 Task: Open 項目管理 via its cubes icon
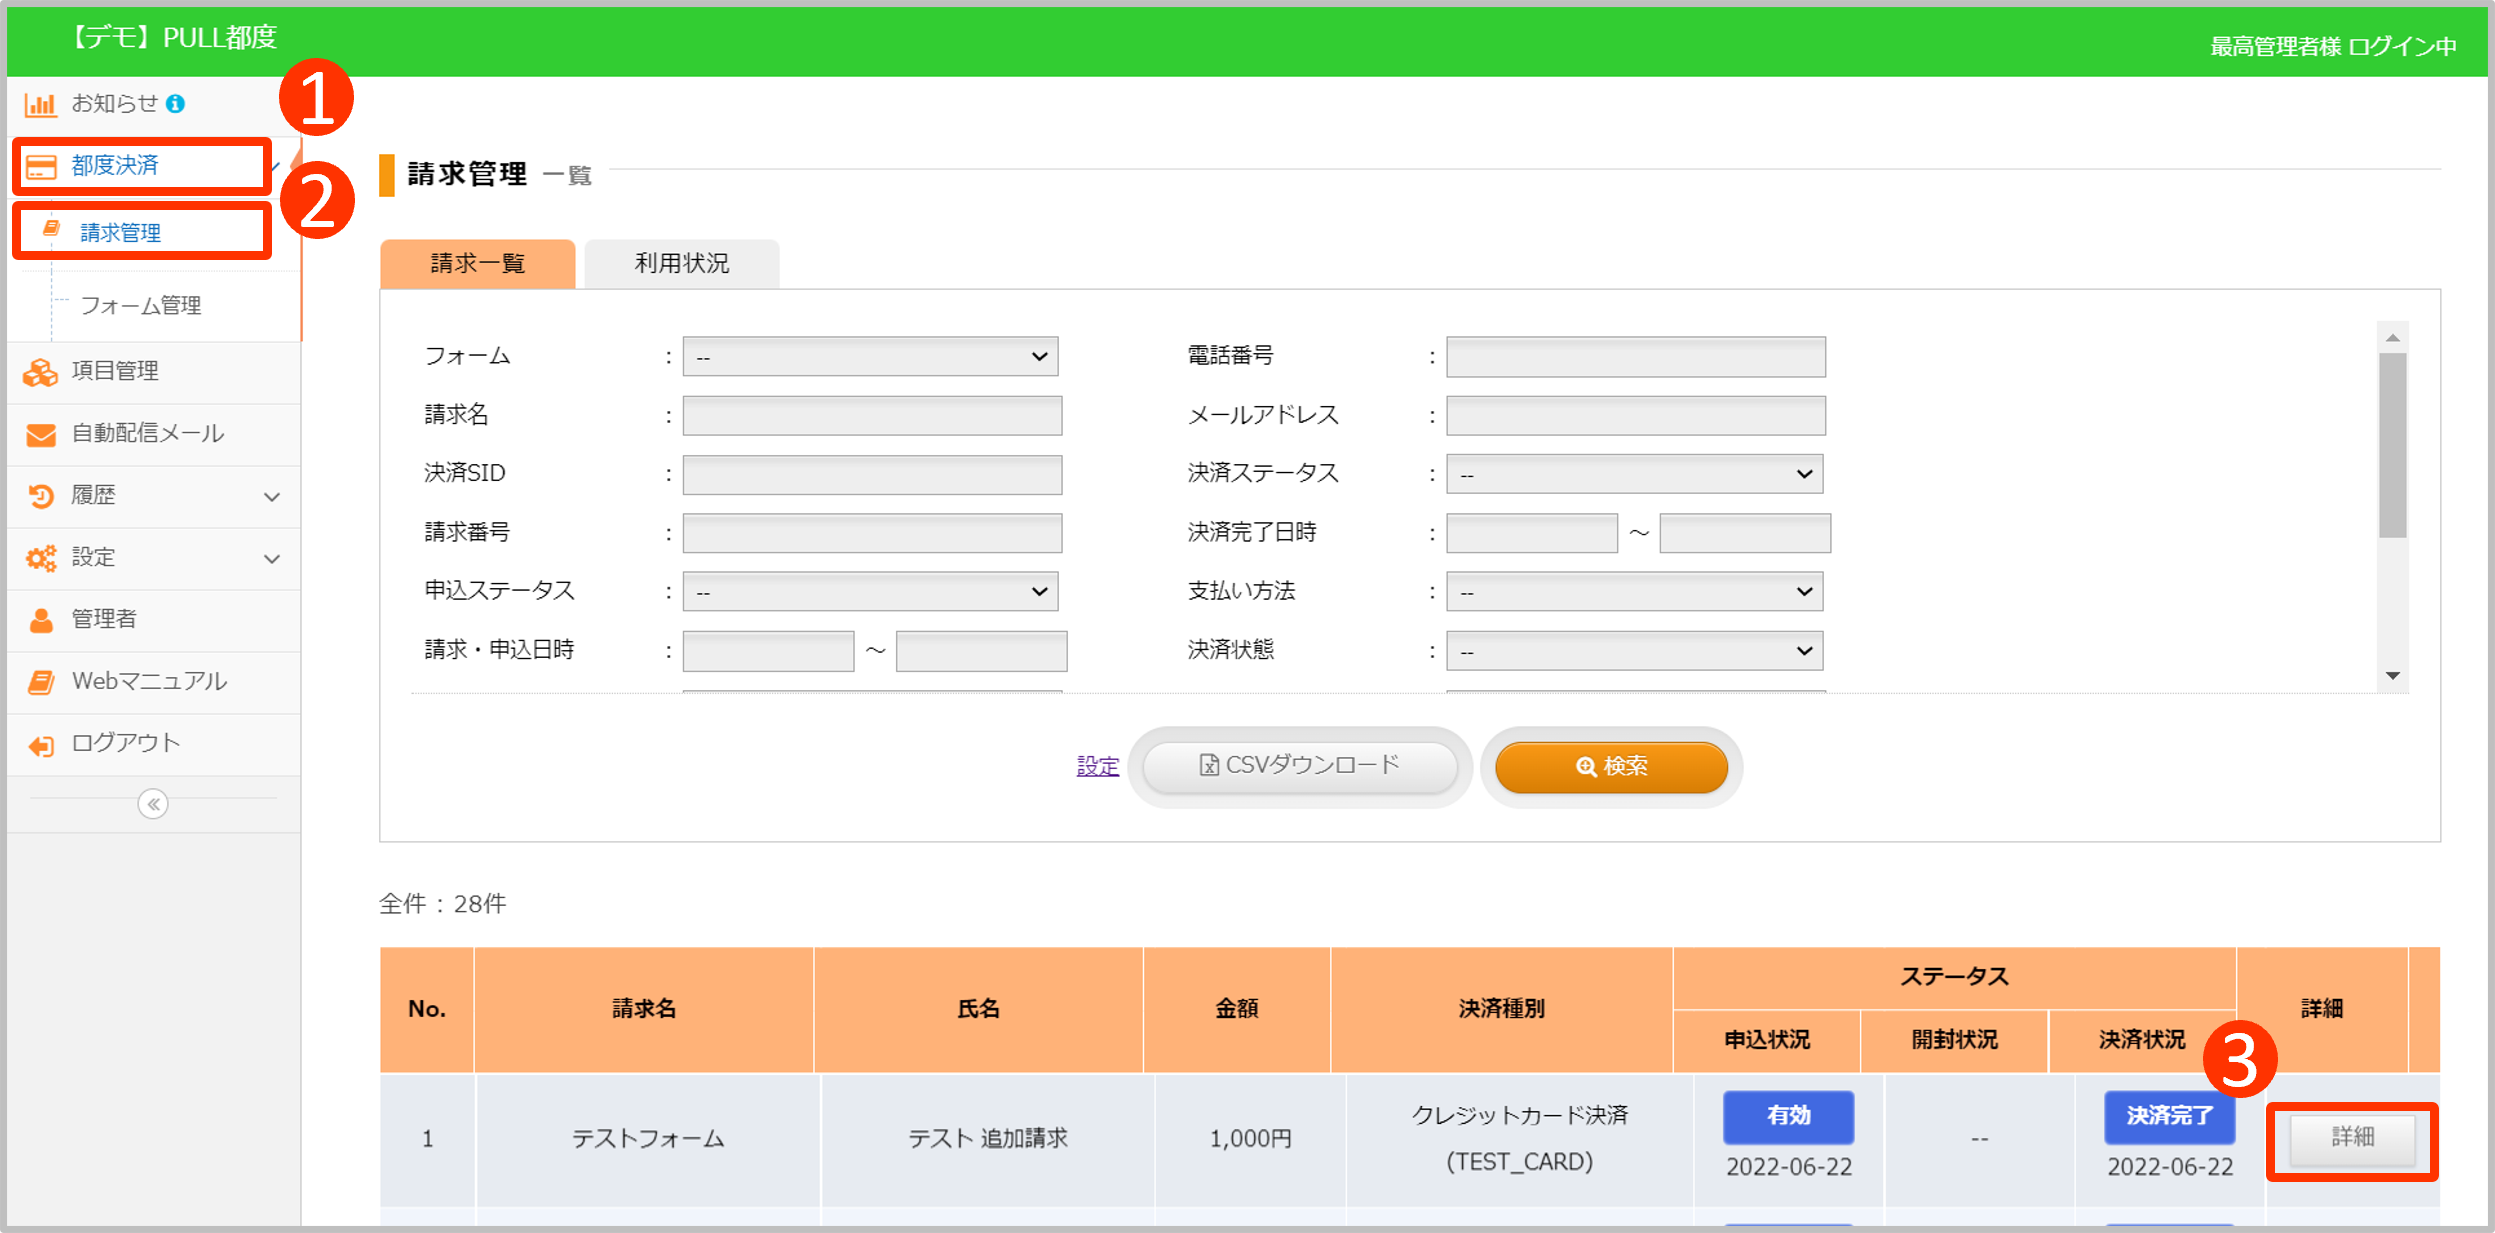(41, 372)
